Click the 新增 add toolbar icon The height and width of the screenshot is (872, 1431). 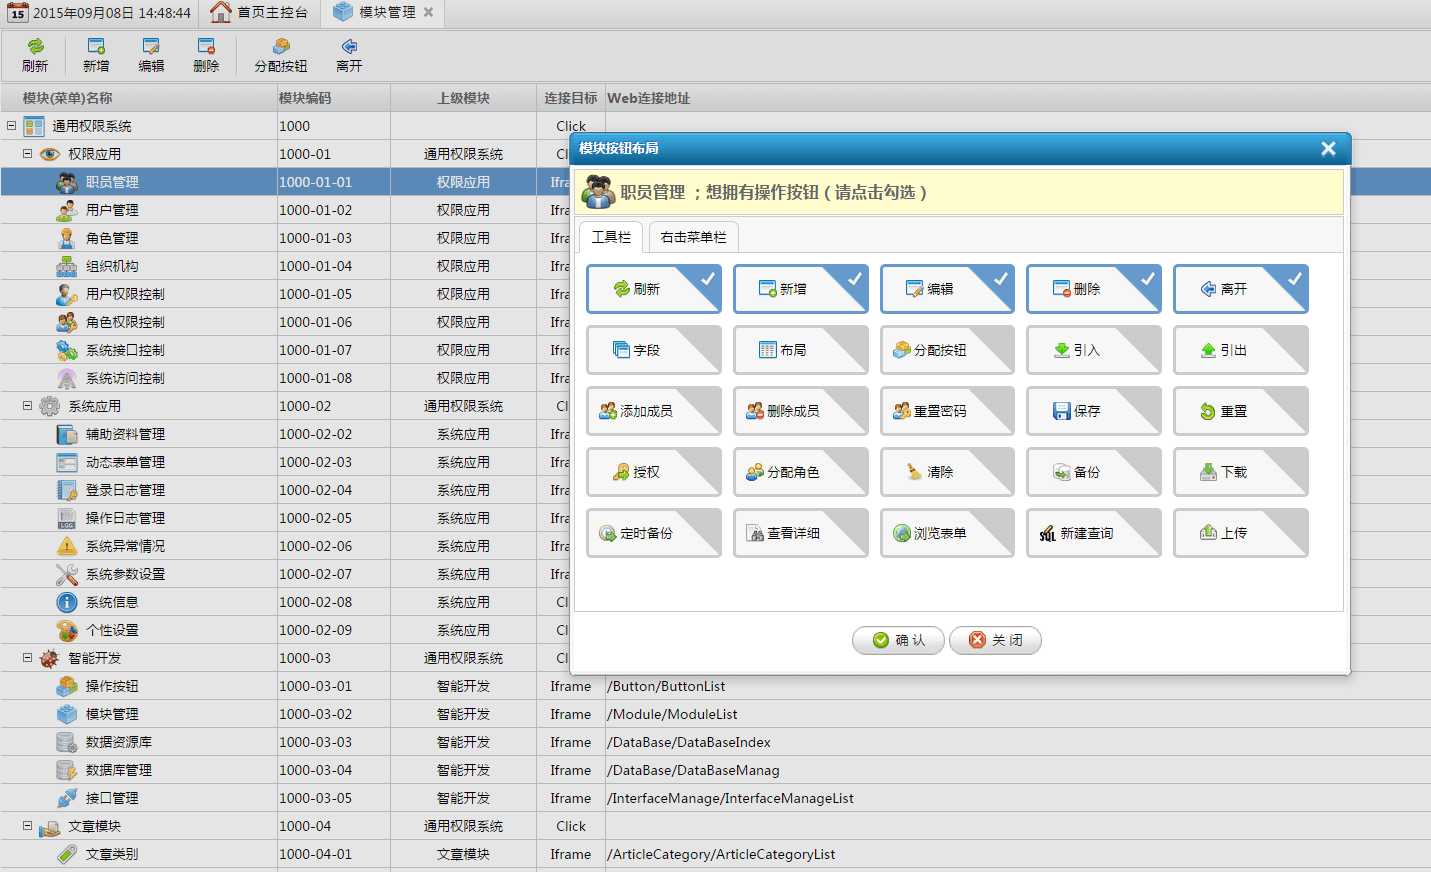96,46
